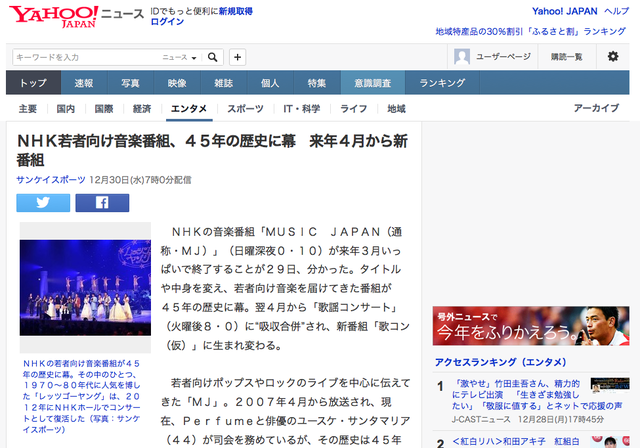The width and height of the screenshot is (640, 448).
Task: Select the エンタメ category
Action: point(189,109)
